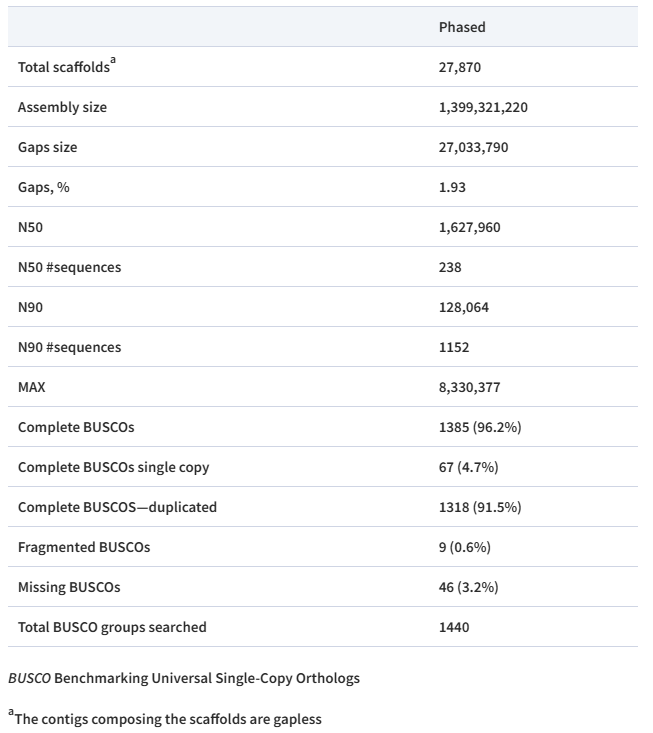This screenshot has width=653, height=733.
Task: Select the 1318 (91.5%) duplicated value
Action: (x=480, y=507)
